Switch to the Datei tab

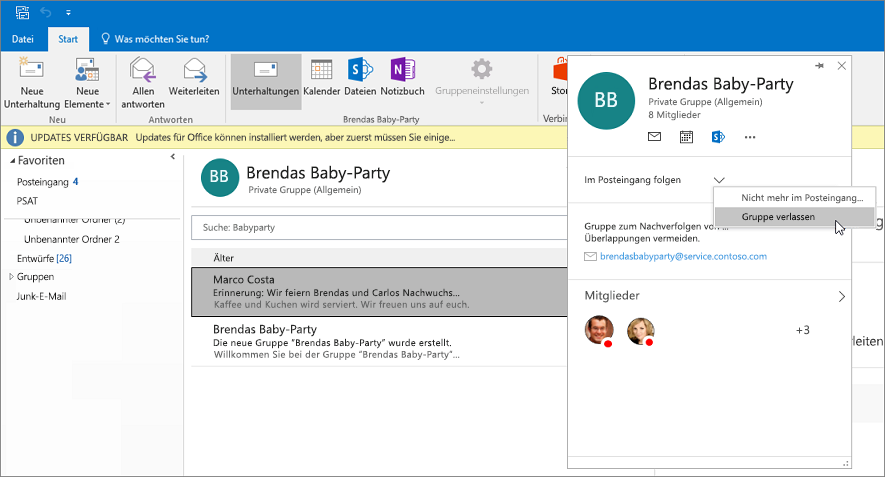[23, 39]
